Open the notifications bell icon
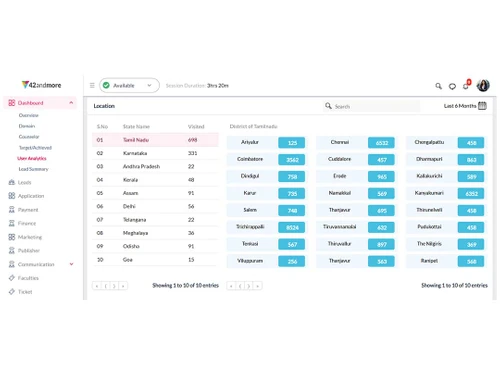Viewport: 500px width, 375px height. point(466,86)
